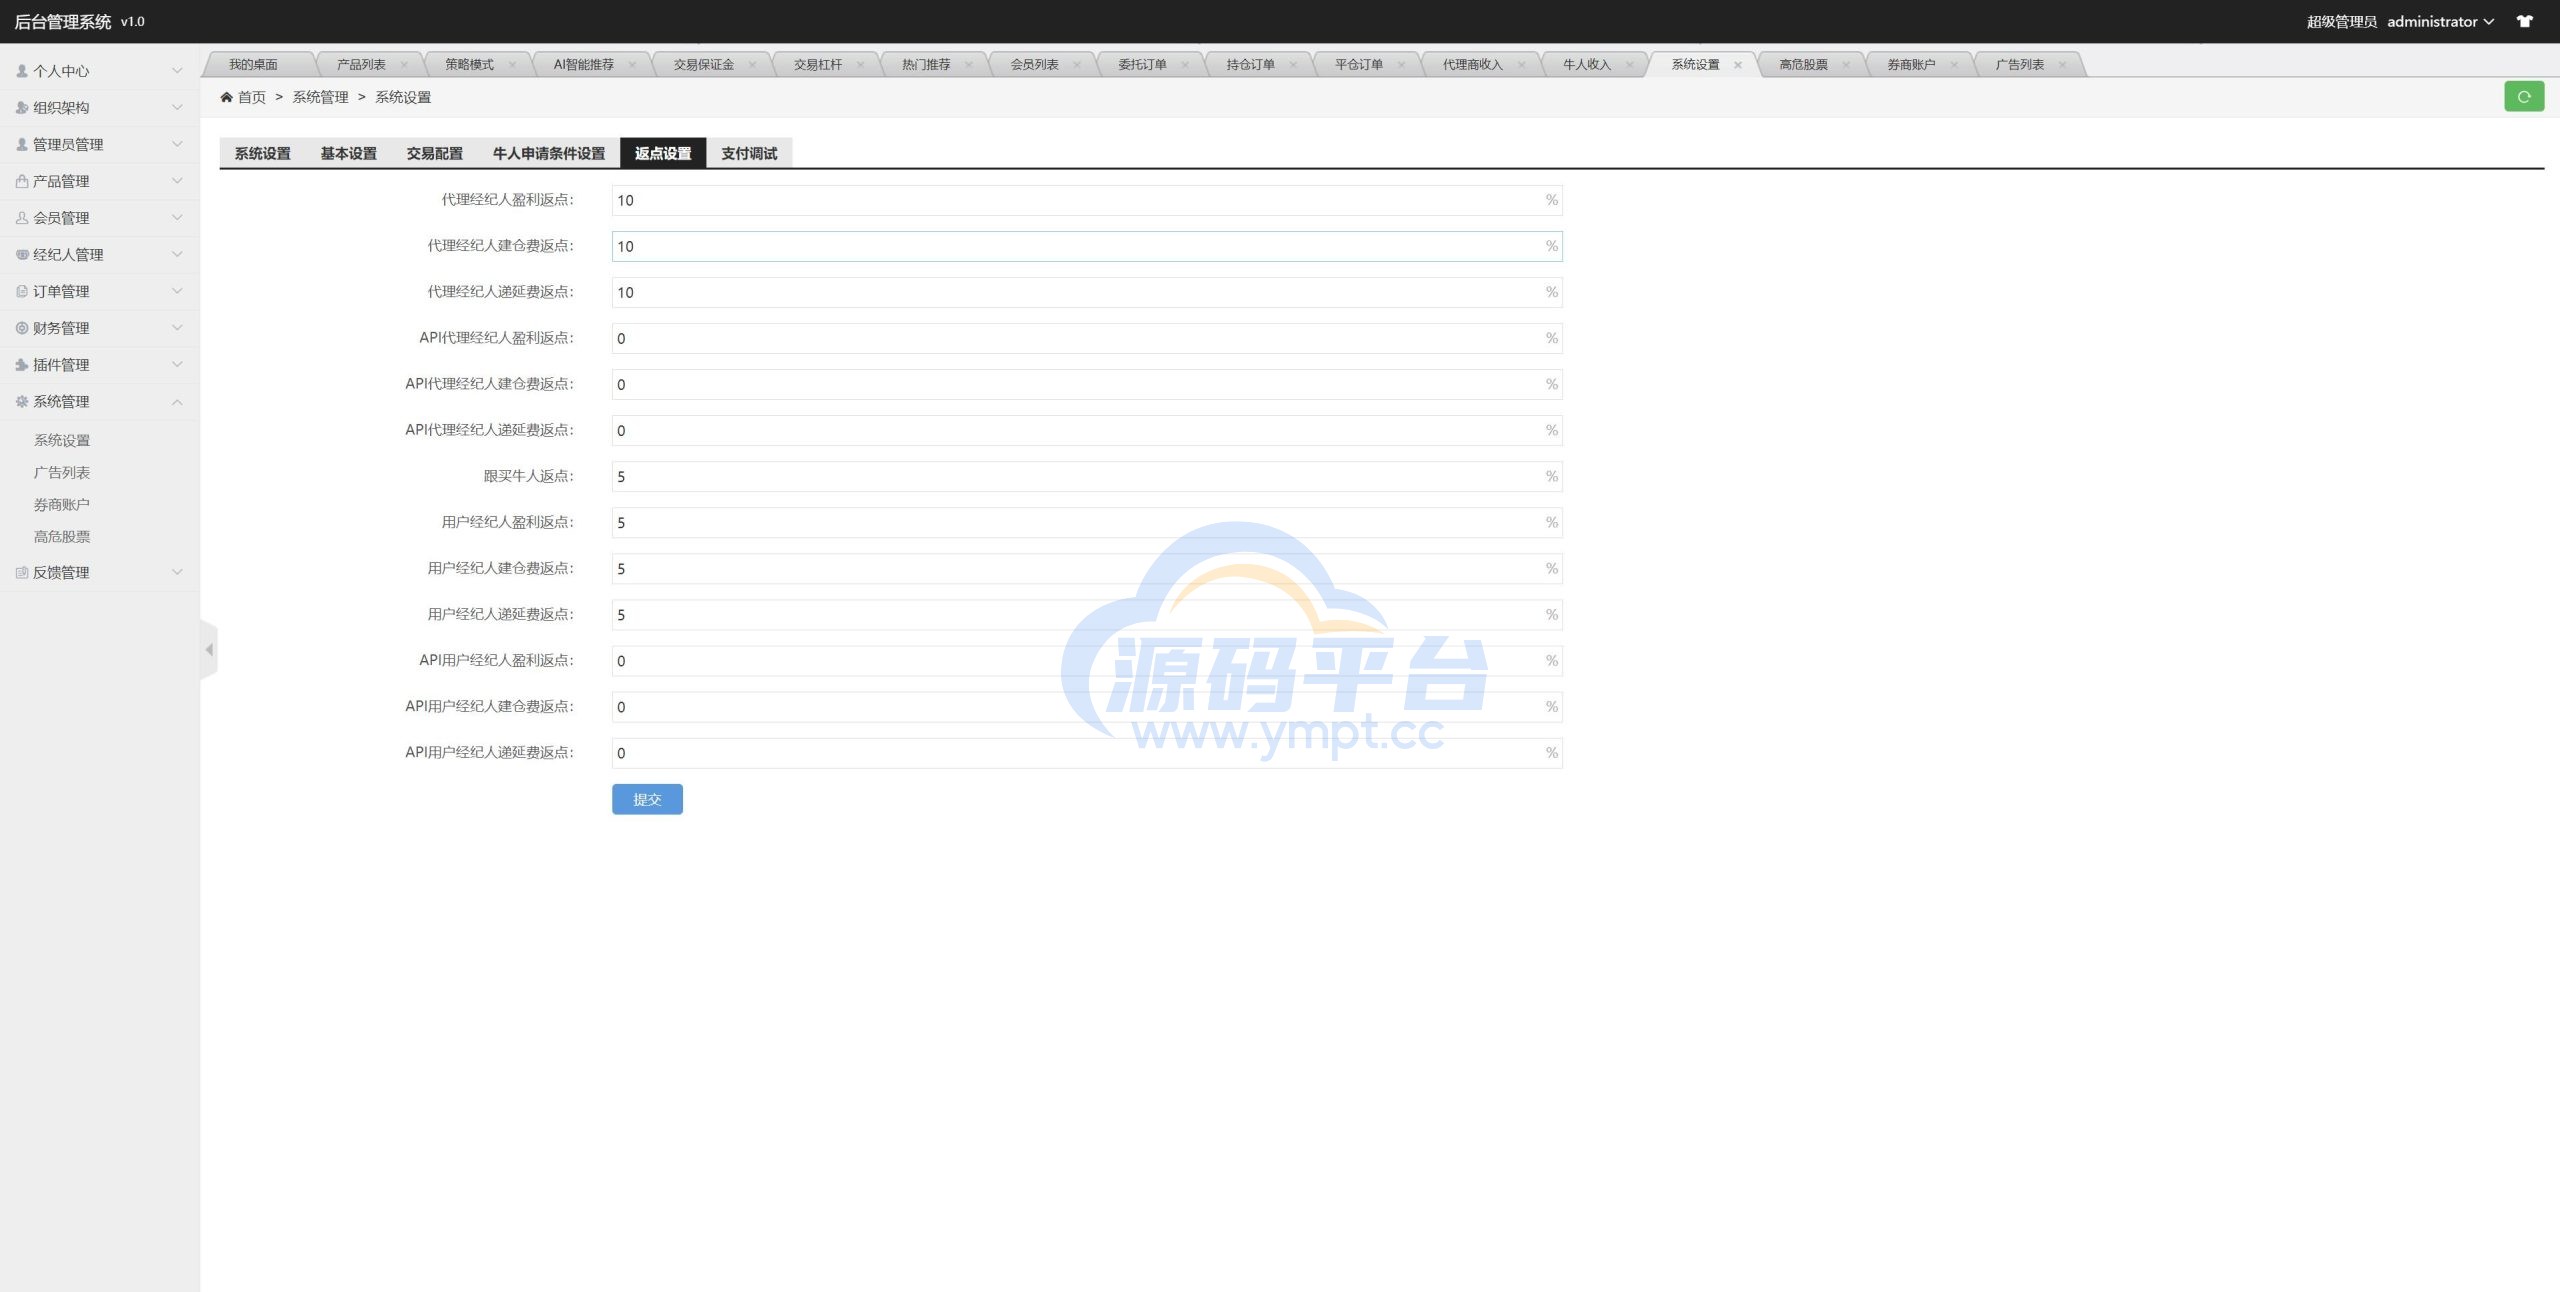Focus 跟买牛人返点 input field

click(x=1087, y=476)
